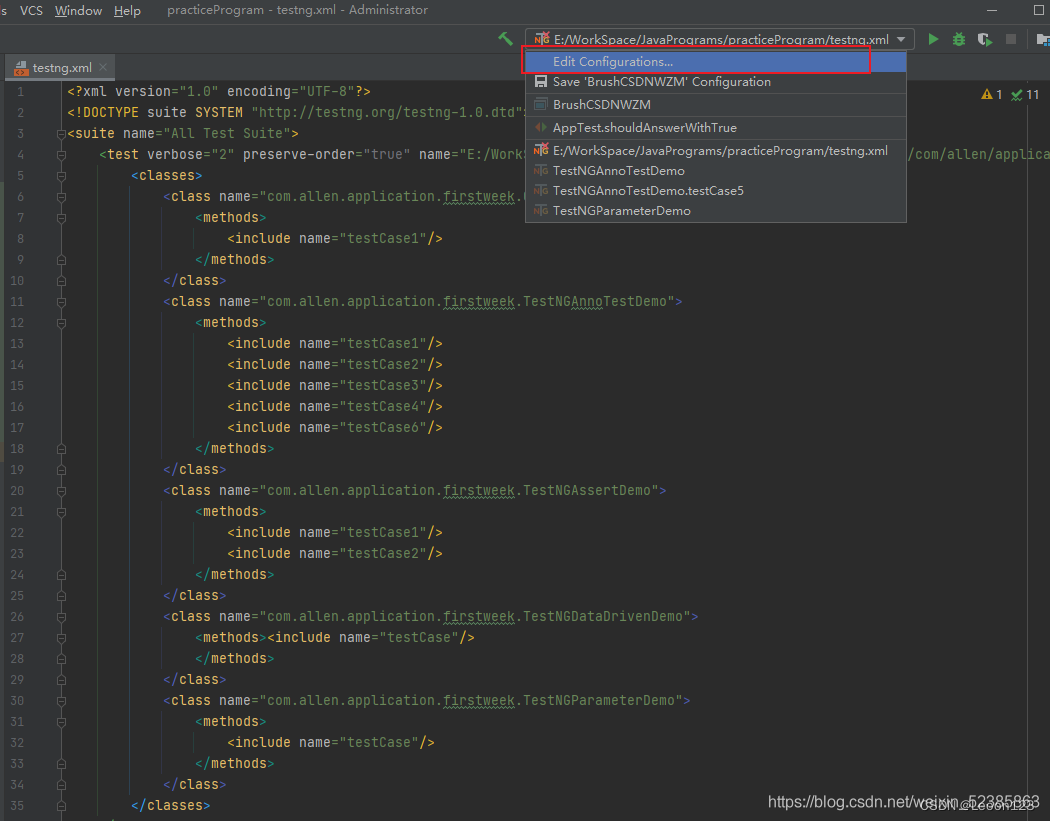Click the text "All Test Suite" on line 3
Viewport: 1050px width, 821px height.
click(x=227, y=133)
